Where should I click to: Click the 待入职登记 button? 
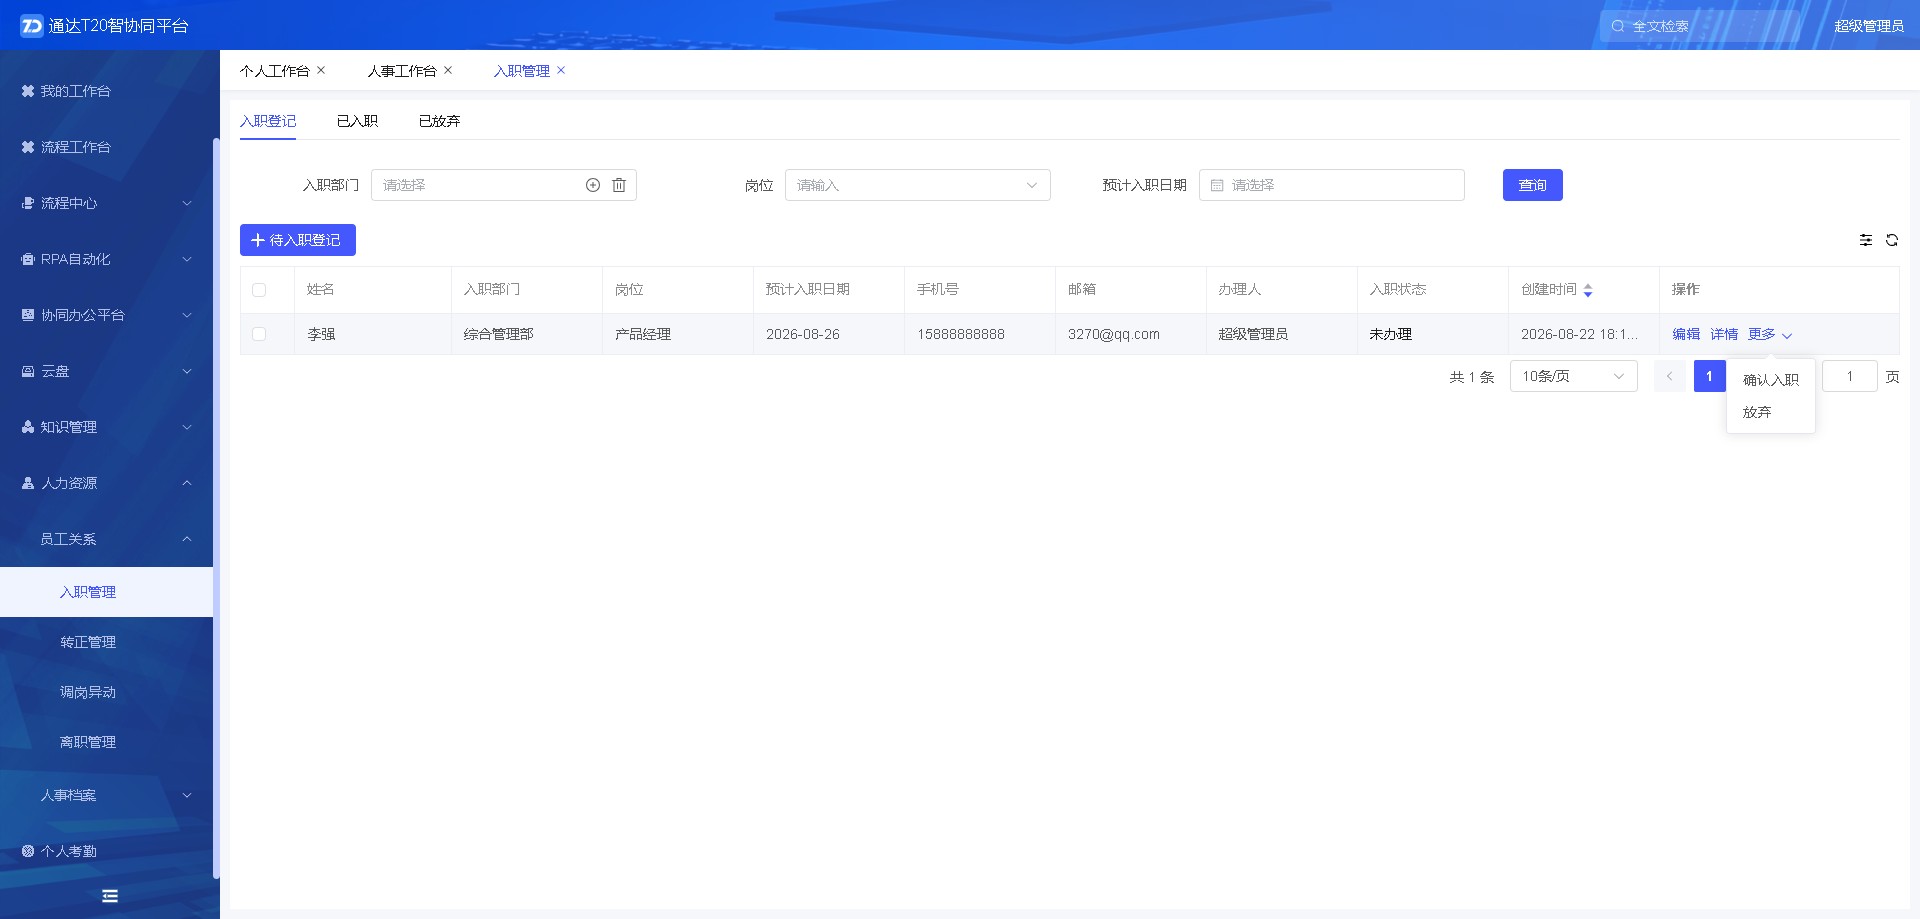click(298, 240)
